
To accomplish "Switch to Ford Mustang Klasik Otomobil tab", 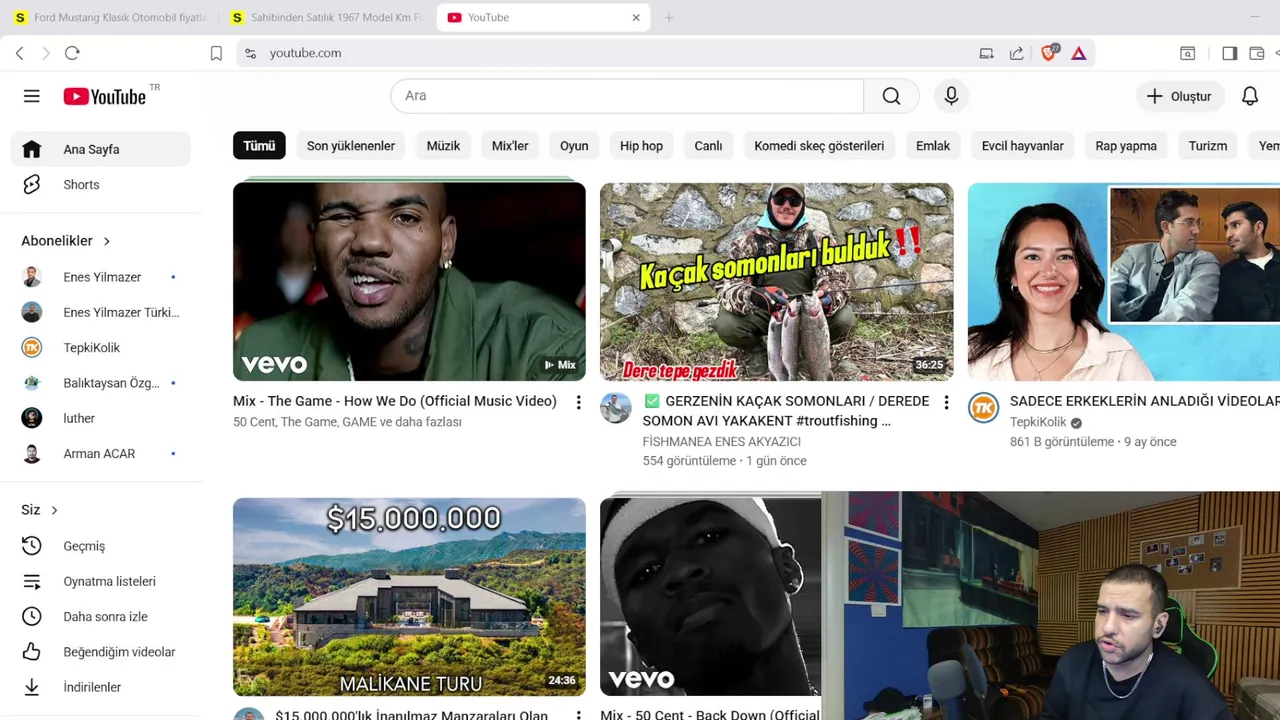I will pos(111,17).
